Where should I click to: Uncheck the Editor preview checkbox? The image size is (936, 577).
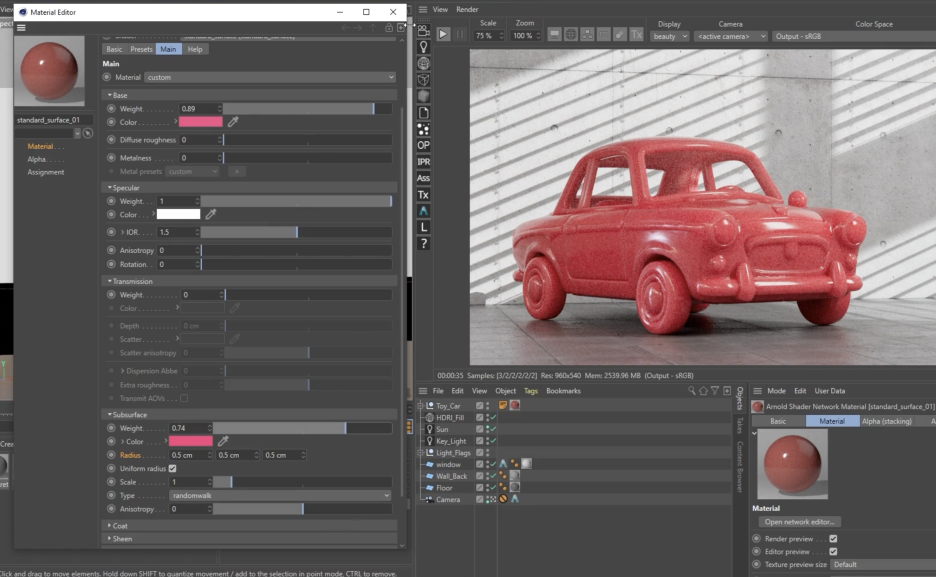(x=833, y=551)
